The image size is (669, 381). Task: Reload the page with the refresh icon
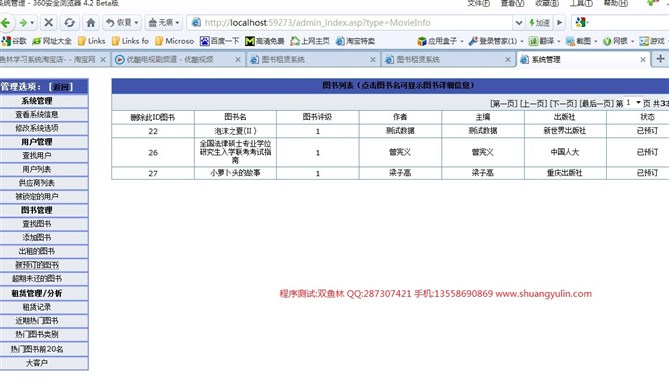[x=69, y=23]
